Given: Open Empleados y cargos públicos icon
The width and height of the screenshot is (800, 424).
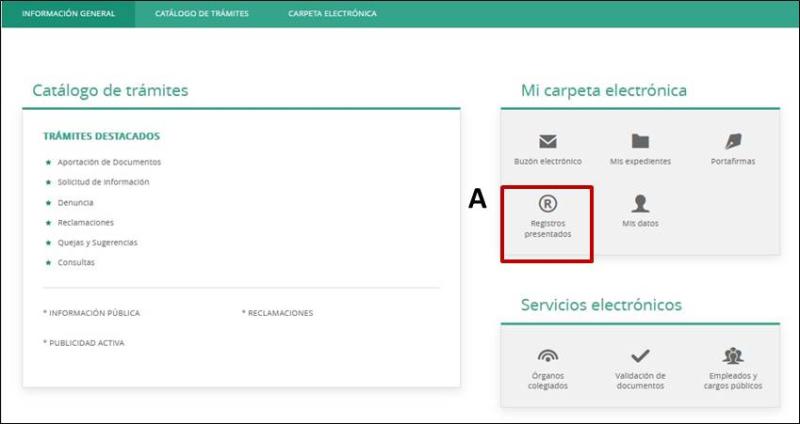Looking at the screenshot, I should click(732, 356).
